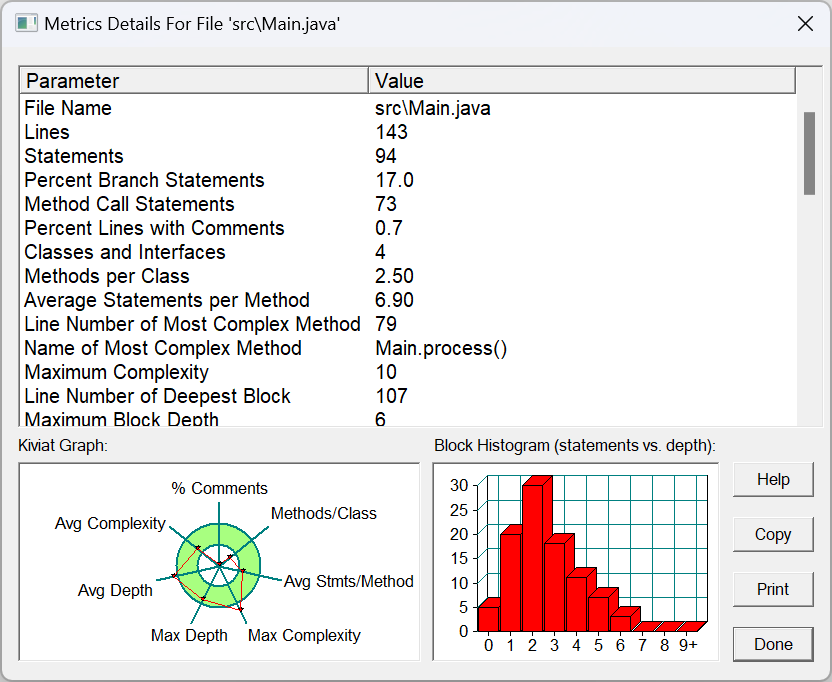Image resolution: width=832 pixels, height=682 pixels.
Task: Click the value 6.90
Action: (x=394, y=300)
